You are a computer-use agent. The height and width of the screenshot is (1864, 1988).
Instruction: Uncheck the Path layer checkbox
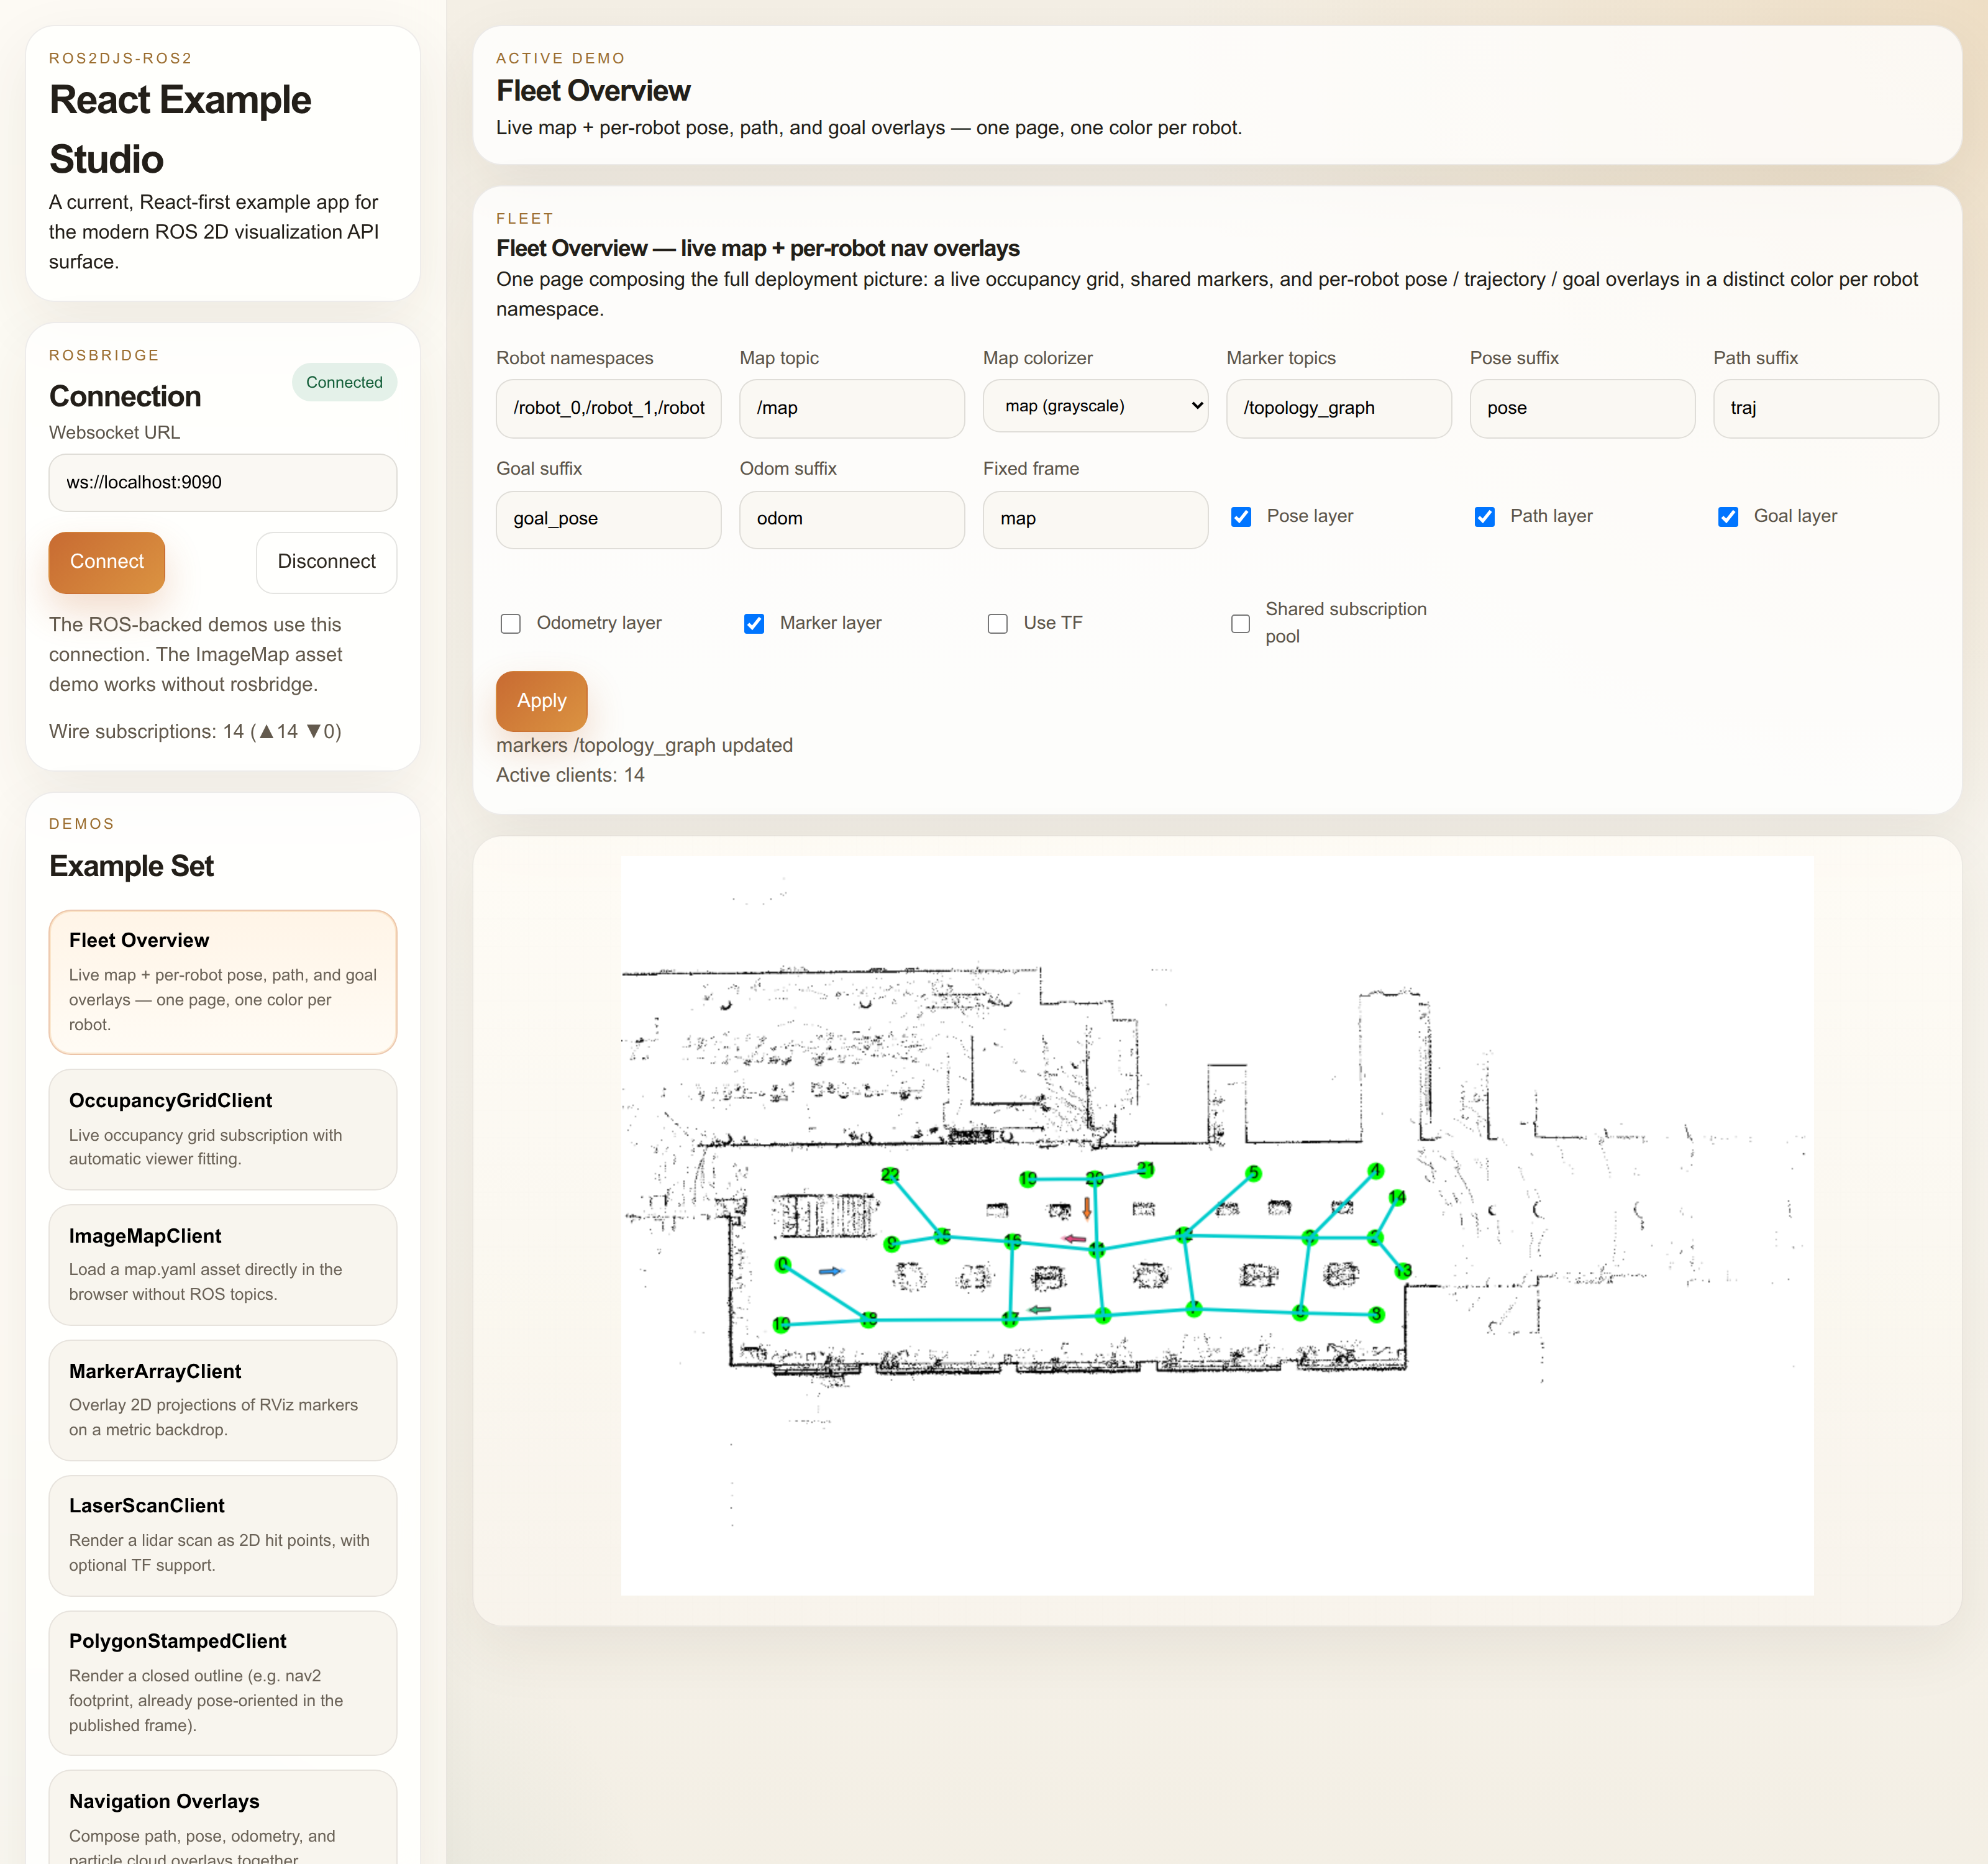[1484, 517]
